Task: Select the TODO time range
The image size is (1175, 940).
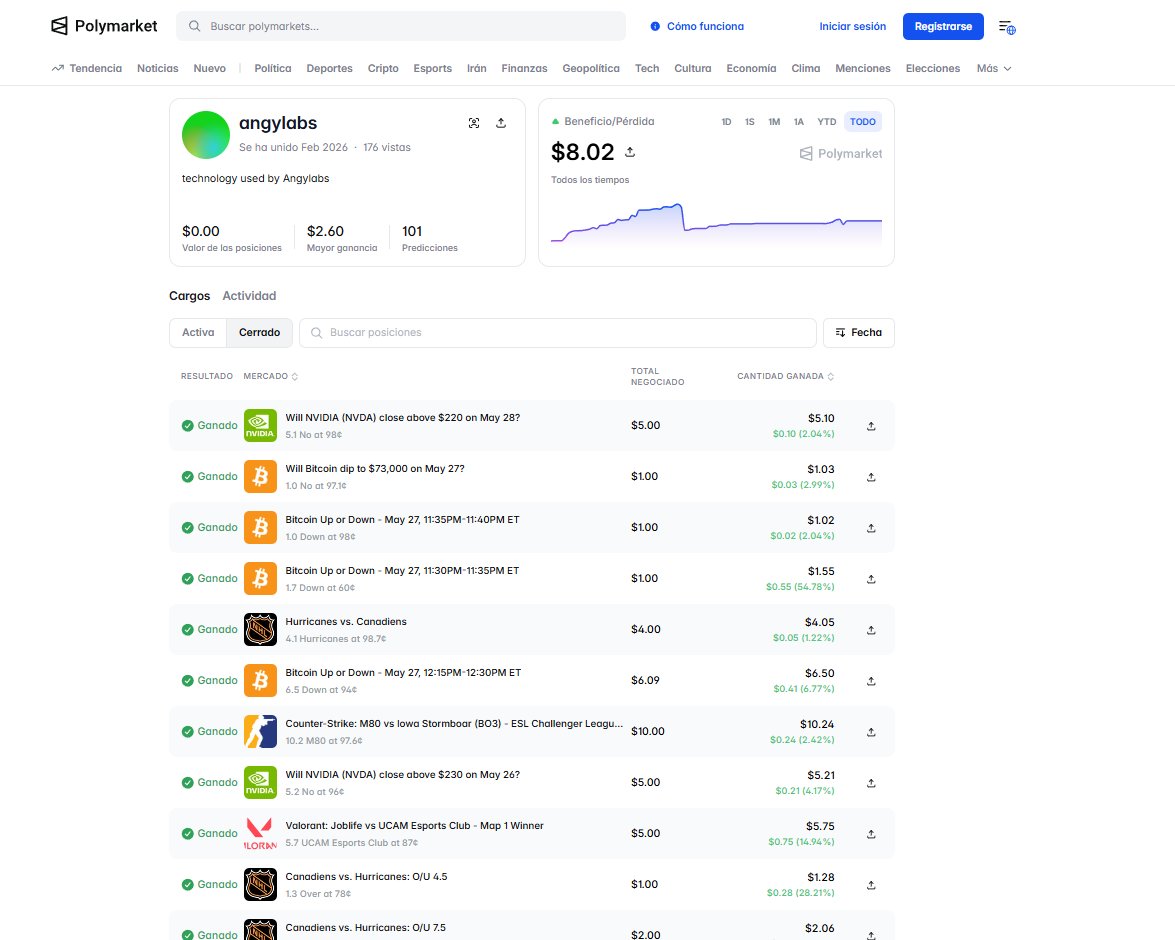Action: coord(863,121)
